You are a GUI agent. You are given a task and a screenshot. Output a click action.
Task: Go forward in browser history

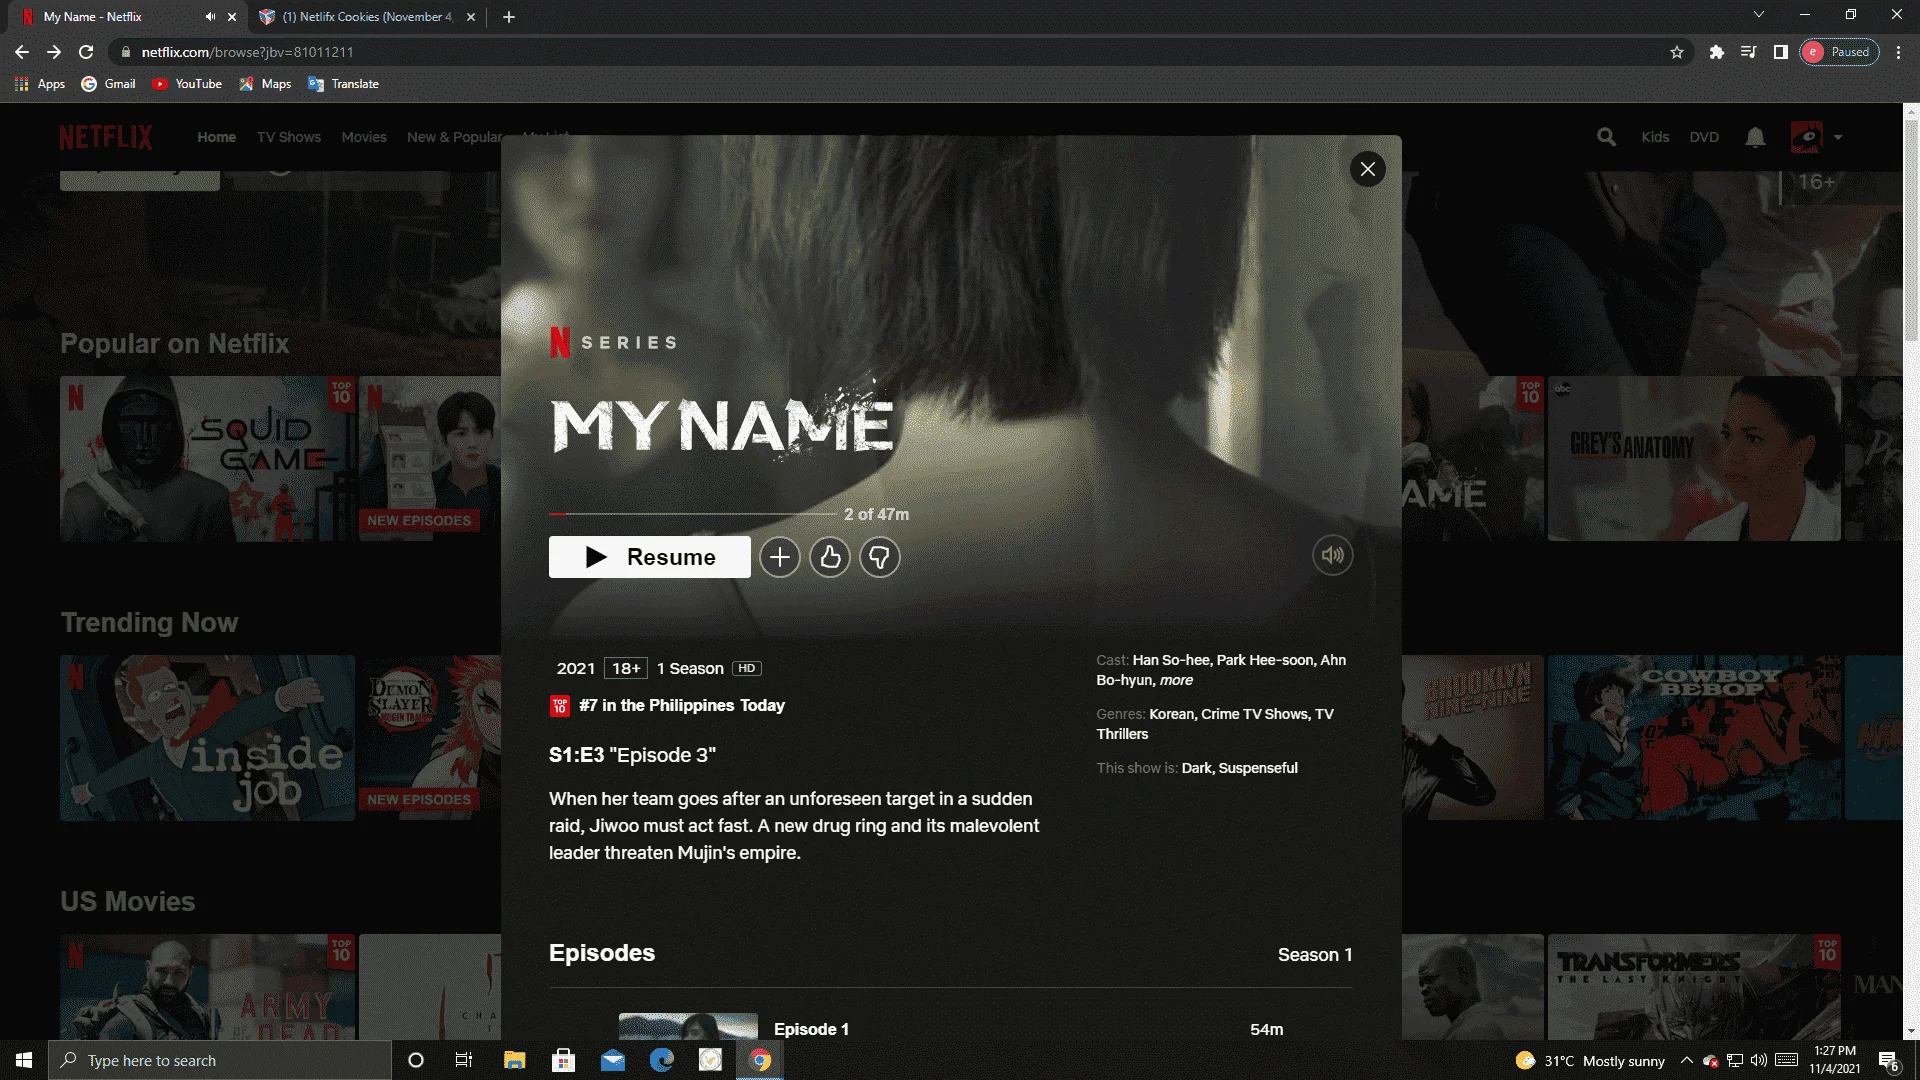tap(54, 52)
